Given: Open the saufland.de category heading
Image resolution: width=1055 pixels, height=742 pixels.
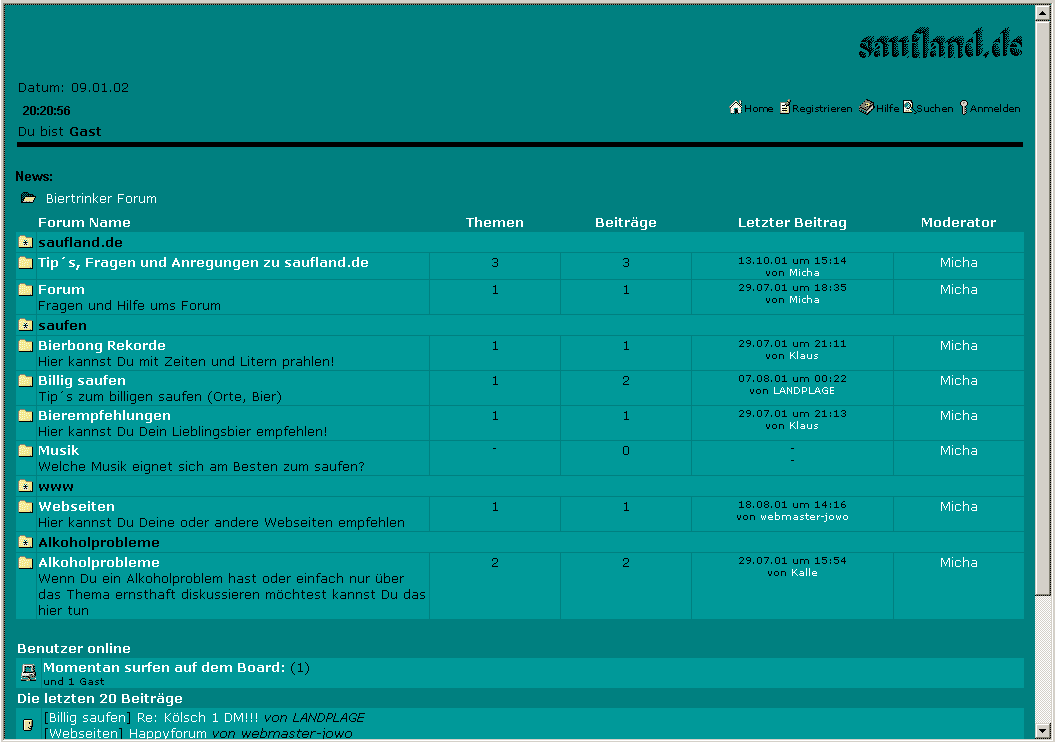Looking at the screenshot, I should click(80, 242).
